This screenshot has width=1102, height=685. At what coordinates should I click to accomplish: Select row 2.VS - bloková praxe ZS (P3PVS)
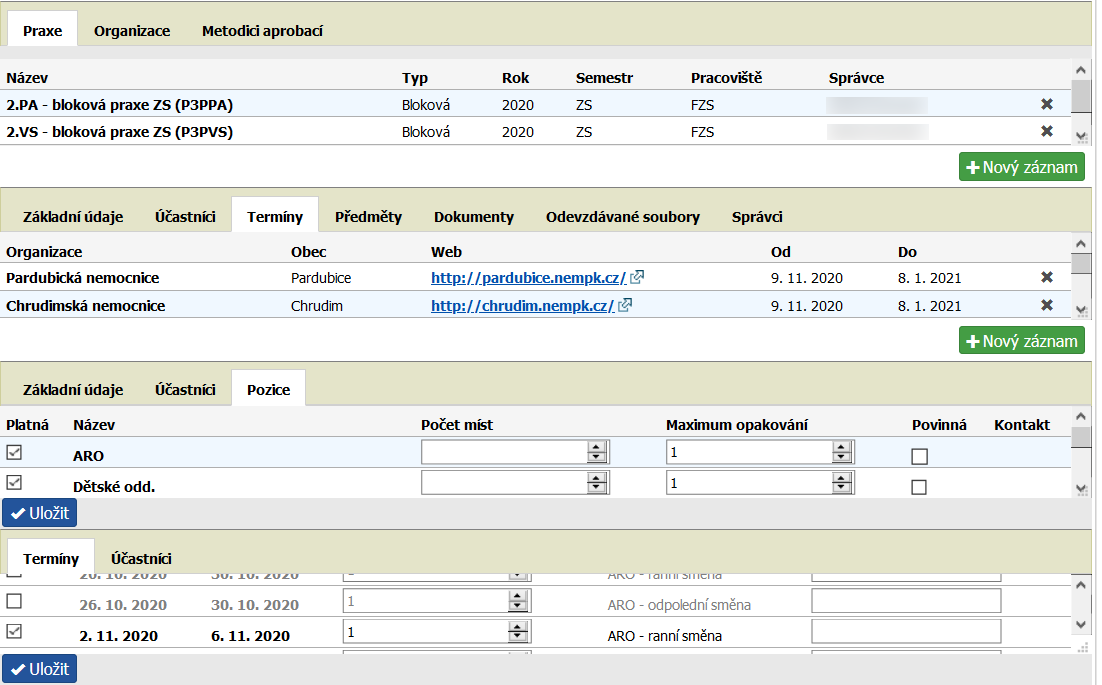click(535, 131)
